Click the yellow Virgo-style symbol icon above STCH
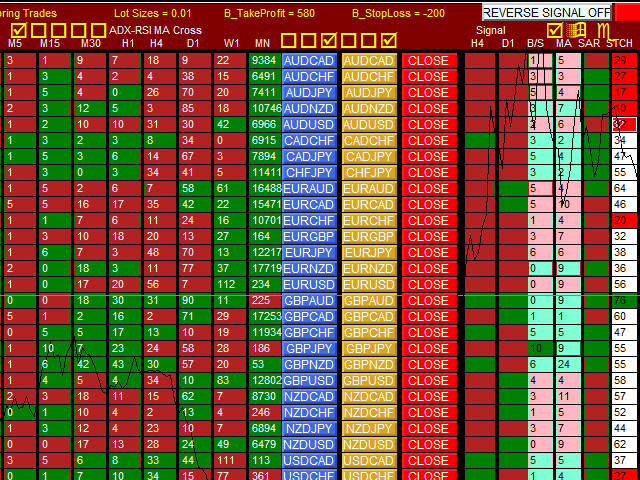The height and width of the screenshot is (480, 640). pos(604,31)
